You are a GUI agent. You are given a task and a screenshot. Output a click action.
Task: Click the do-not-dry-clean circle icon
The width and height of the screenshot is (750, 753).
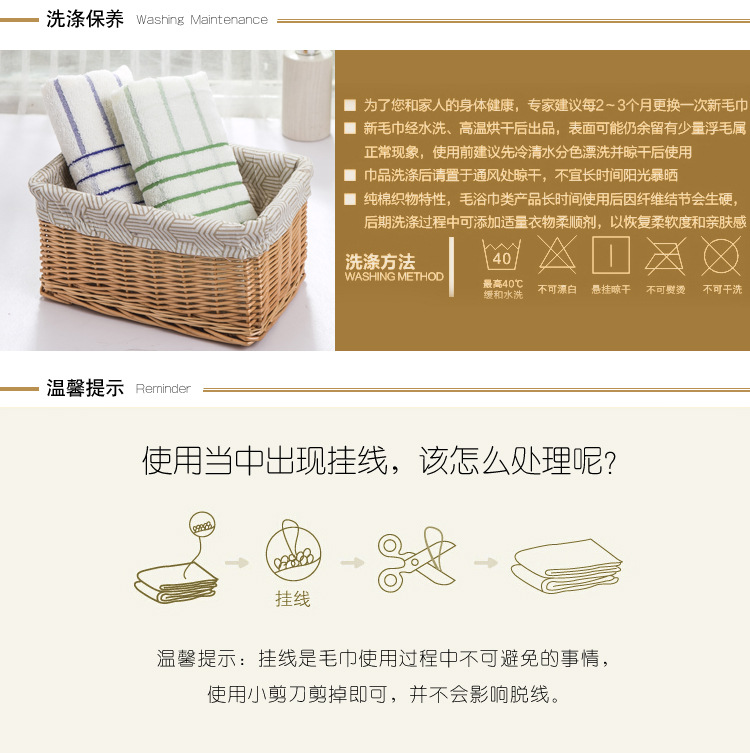tap(721, 256)
